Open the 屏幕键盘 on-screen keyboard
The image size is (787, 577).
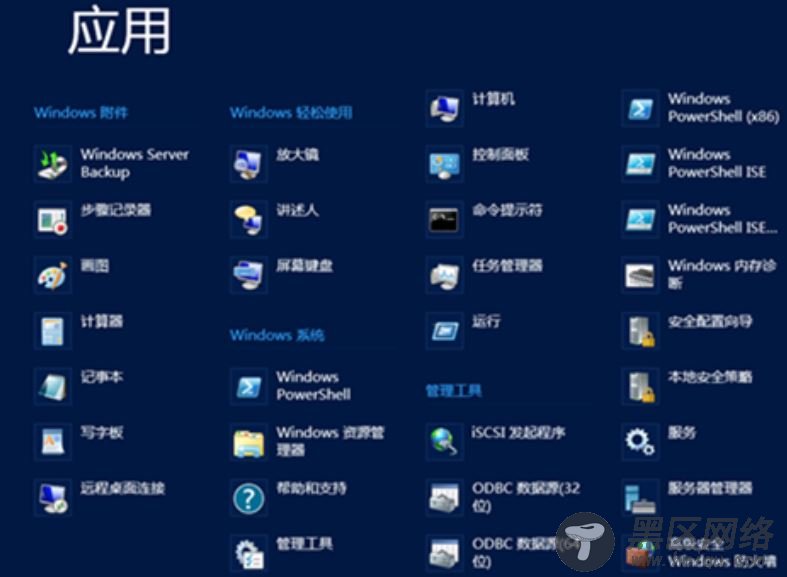point(282,274)
